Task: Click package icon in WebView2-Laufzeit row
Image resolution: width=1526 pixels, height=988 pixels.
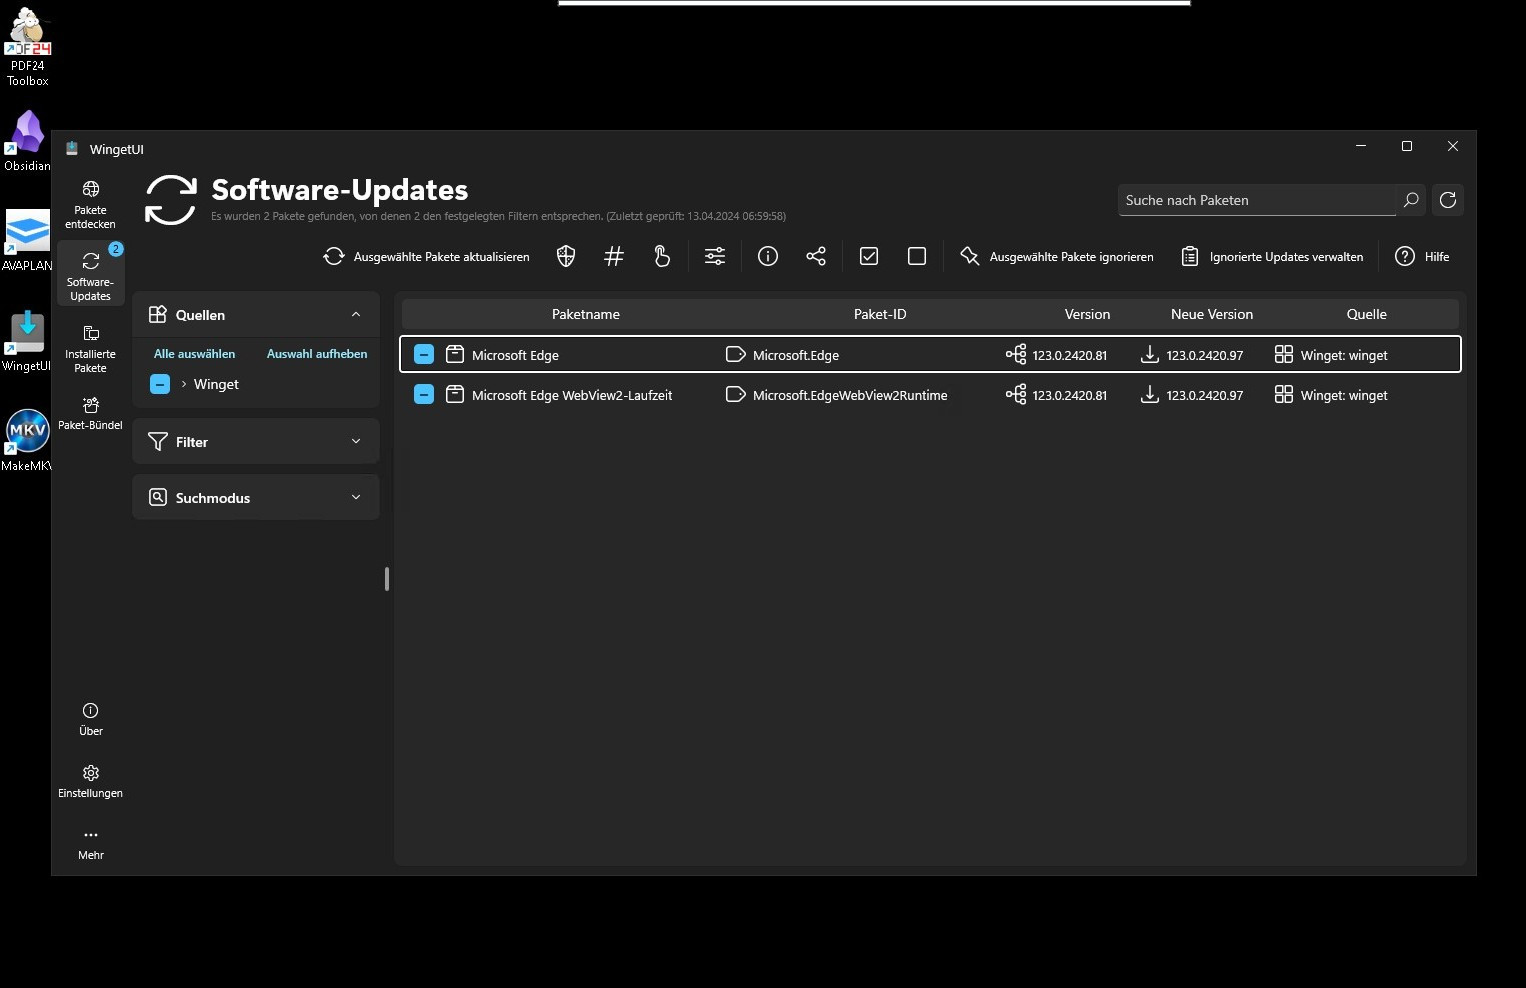Action: pos(455,394)
